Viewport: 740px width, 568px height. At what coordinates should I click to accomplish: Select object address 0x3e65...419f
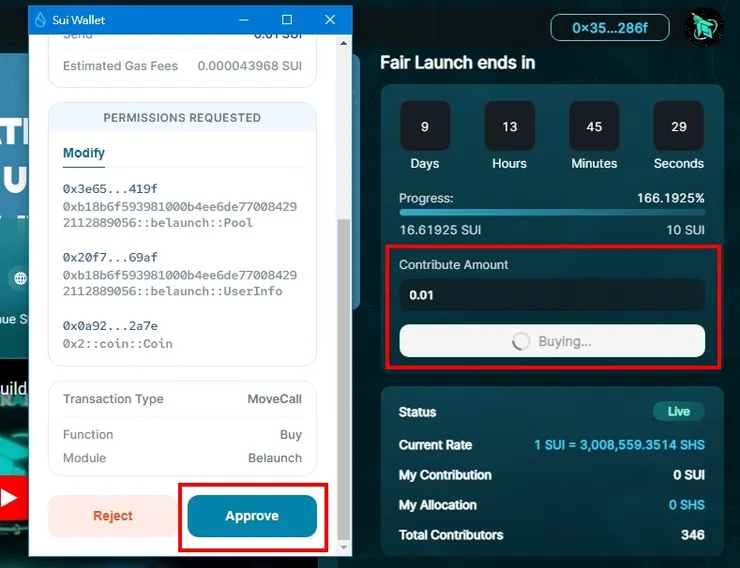click(110, 189)
